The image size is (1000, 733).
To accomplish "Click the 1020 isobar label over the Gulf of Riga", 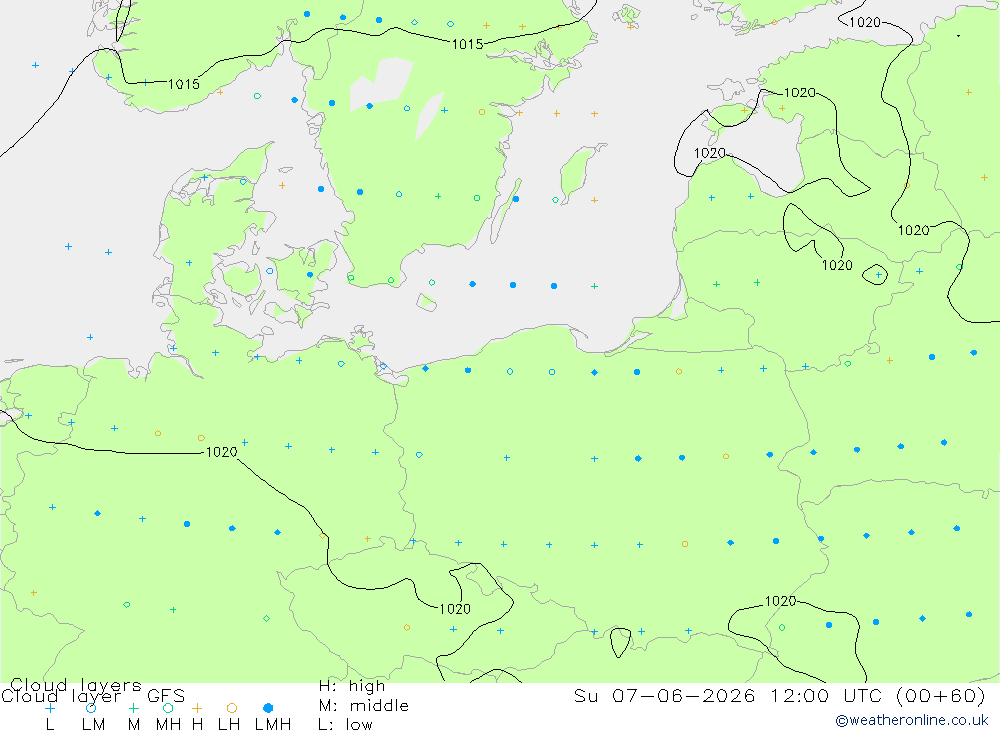I will click(709, 153).
